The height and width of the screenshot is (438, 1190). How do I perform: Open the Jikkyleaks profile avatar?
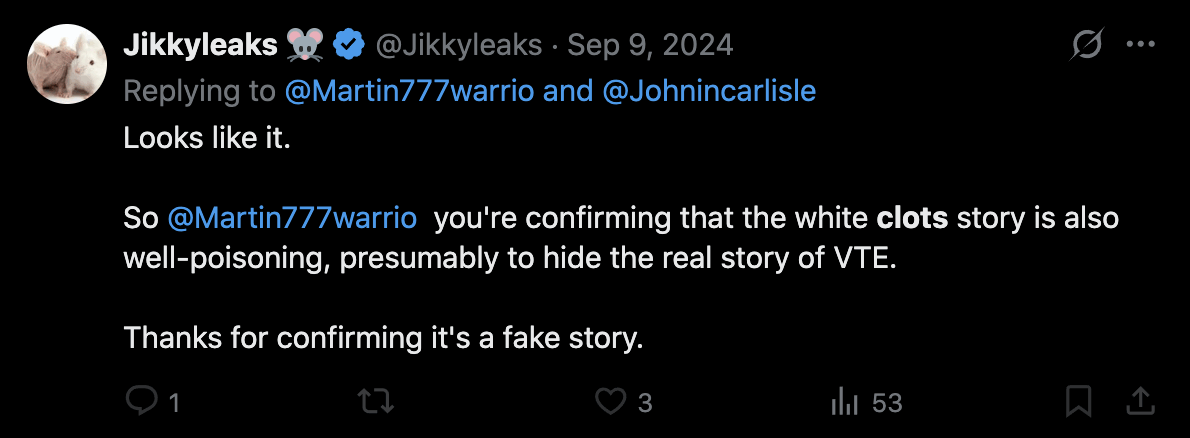(67, 64)
